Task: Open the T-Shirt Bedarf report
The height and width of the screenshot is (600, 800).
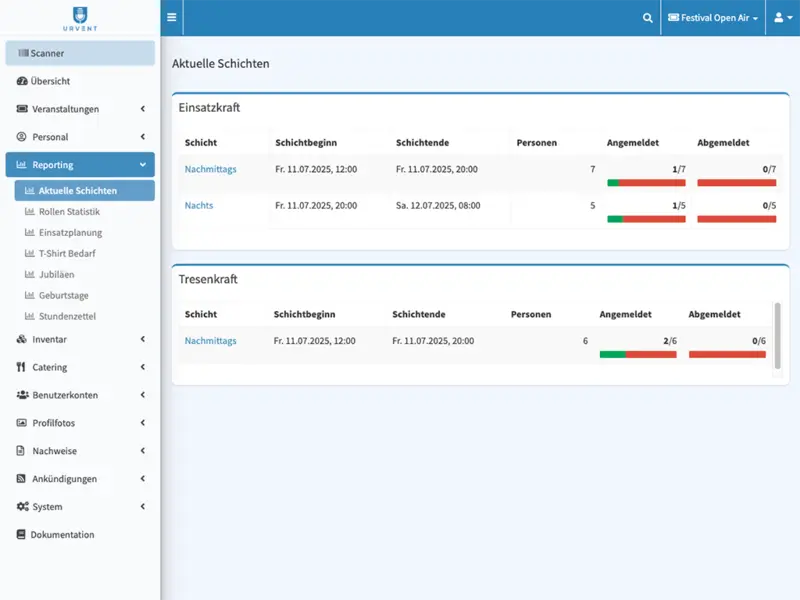Action: [x=85, y=253]
